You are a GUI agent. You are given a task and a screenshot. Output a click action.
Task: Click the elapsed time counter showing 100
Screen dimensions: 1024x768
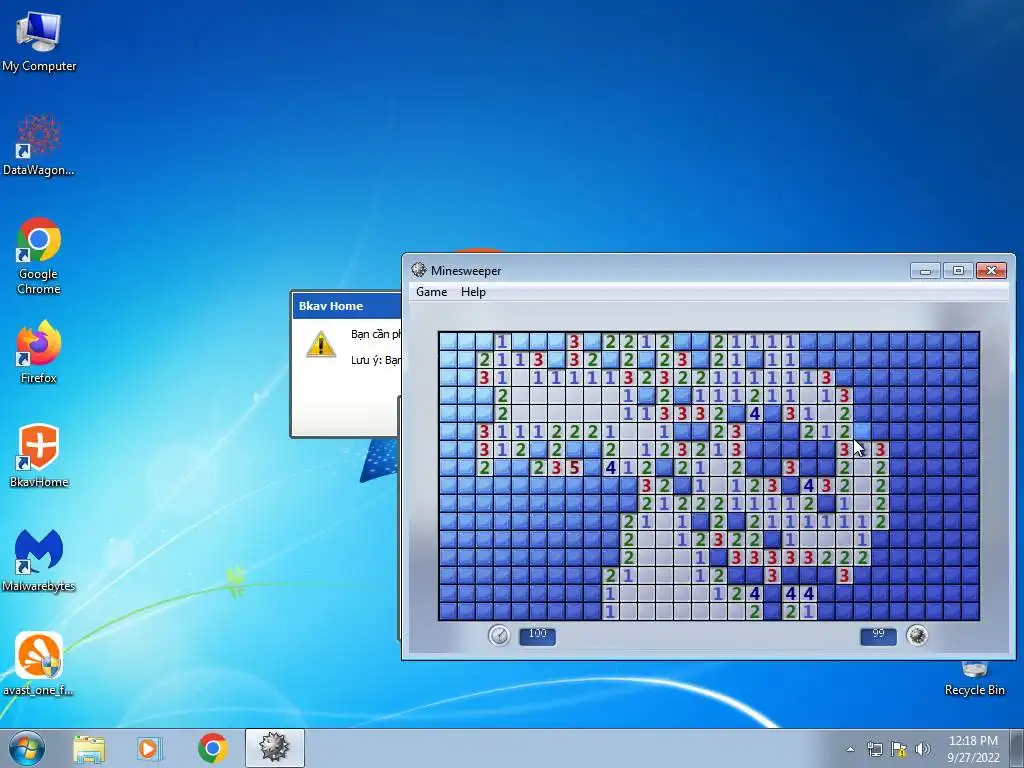pyautogui.click(x=537, y=635)
